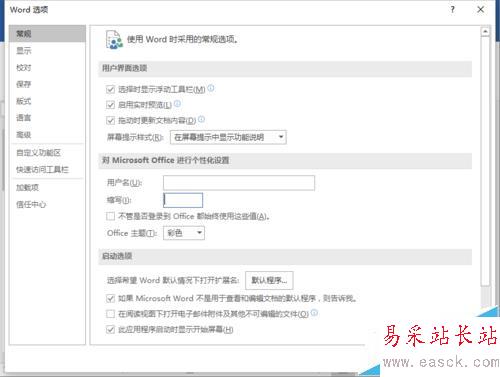The width and height of the screenshot is (500, 377).
Task: Click the info icon beside 拖动时更新文档内容
Action: (201, 119)
